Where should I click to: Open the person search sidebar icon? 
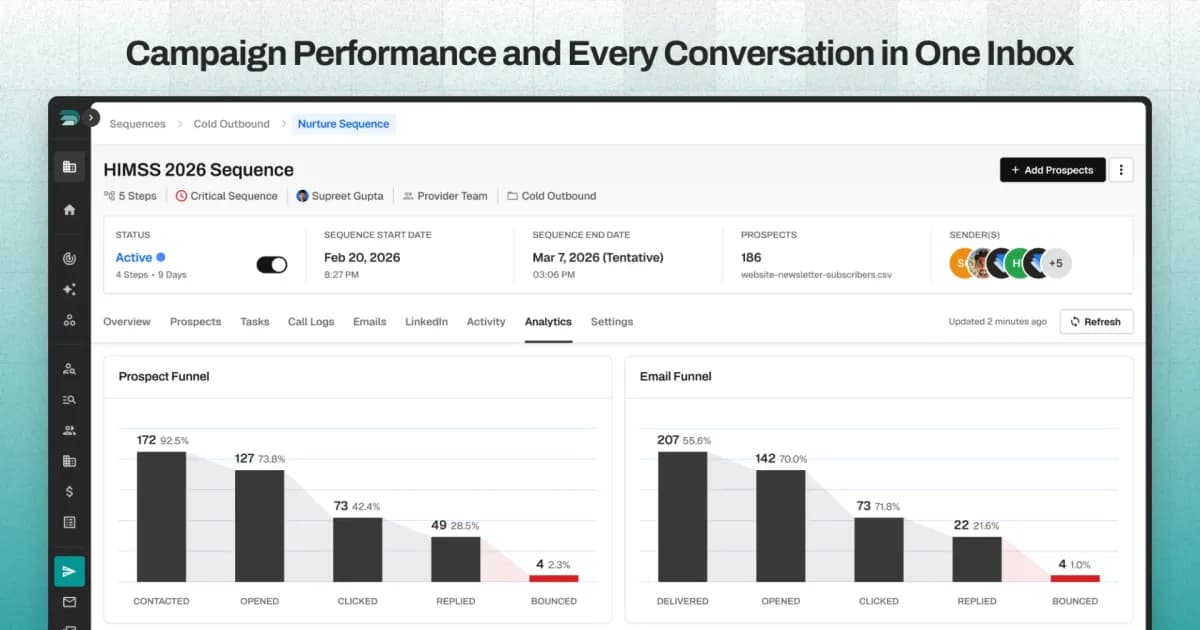click(x=69, y=368)
